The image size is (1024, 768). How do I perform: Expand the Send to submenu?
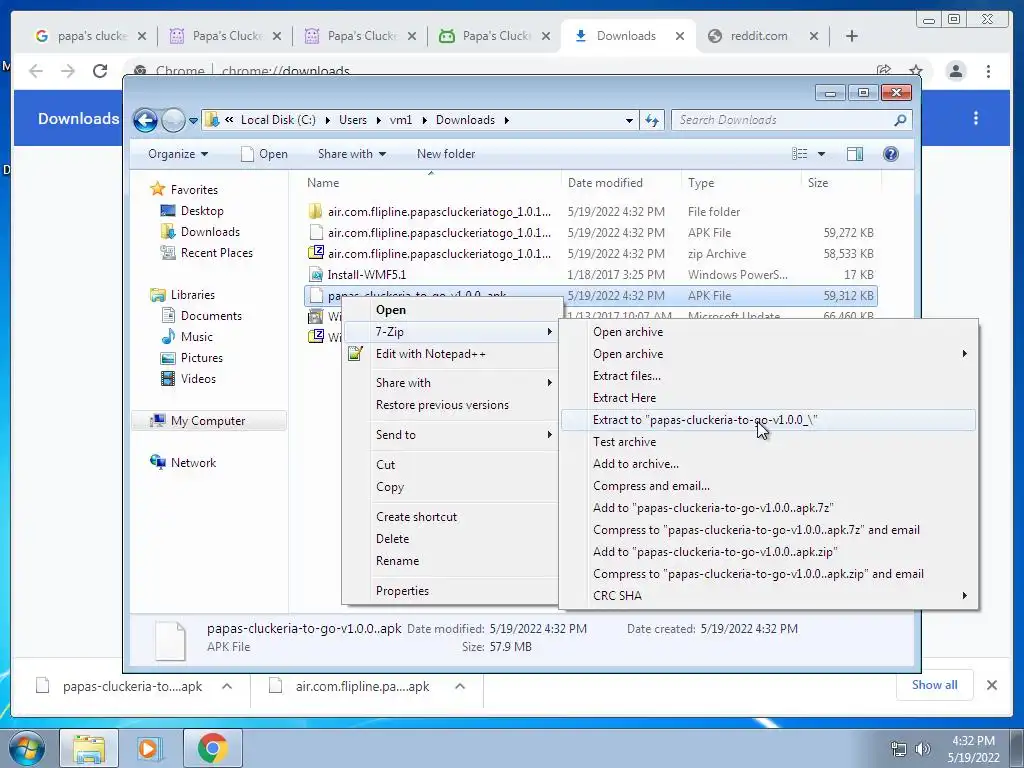coord(450,435)
